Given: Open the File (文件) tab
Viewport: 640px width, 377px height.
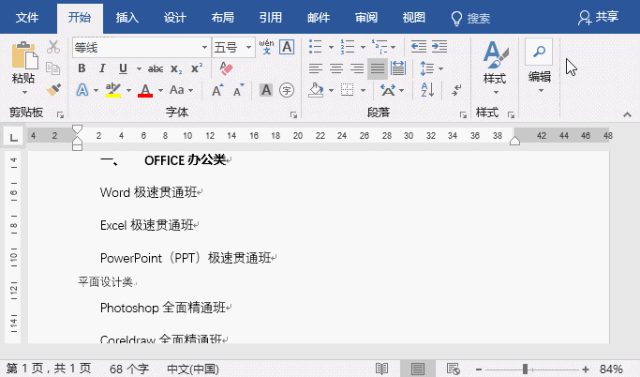Looking at the screenshot, I should (27, 18).
